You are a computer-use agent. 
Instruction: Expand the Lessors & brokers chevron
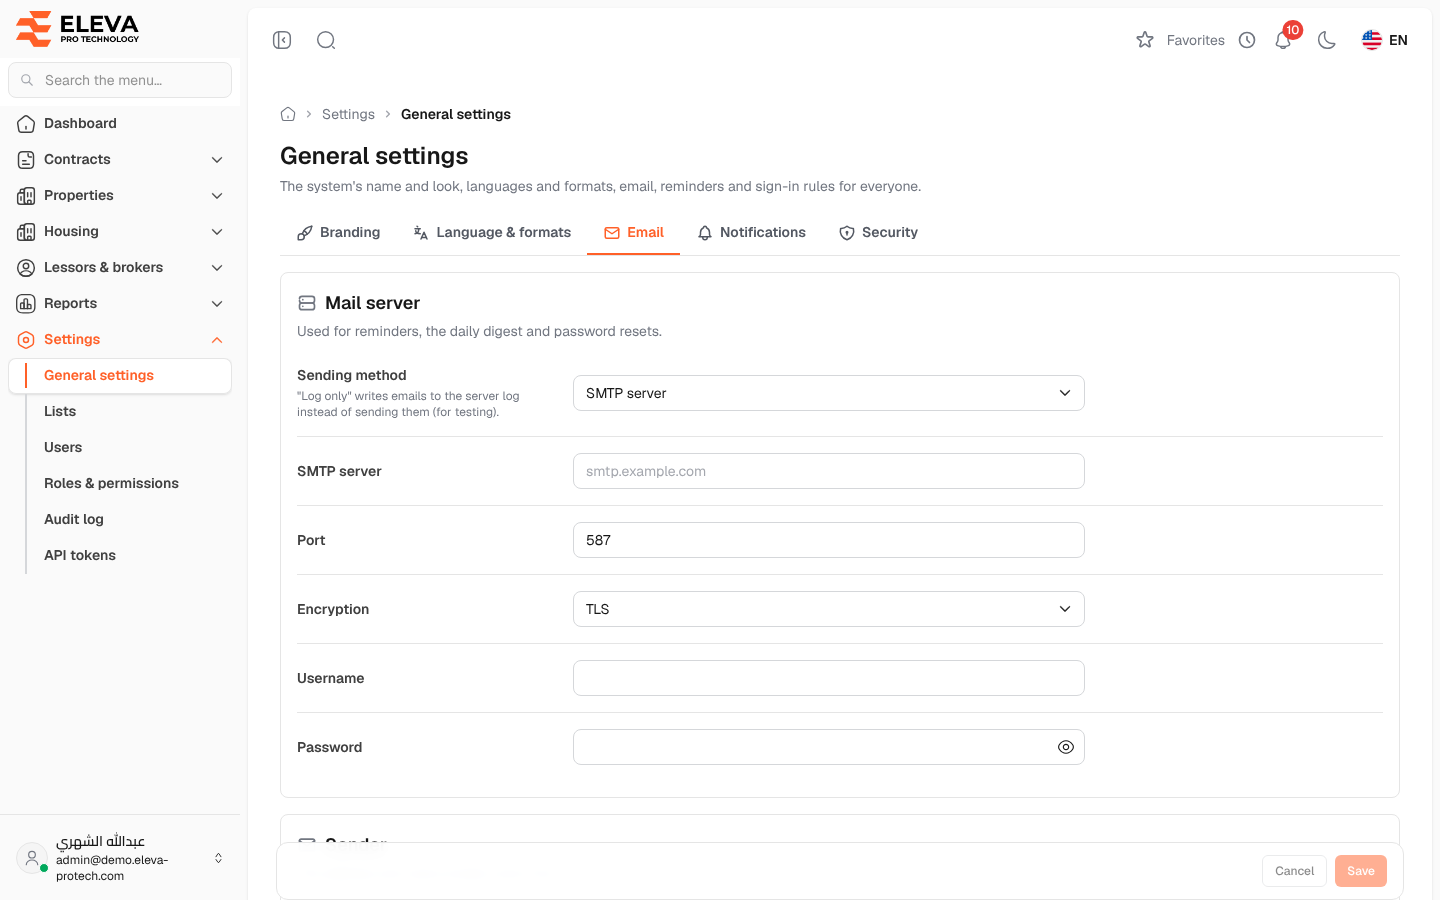tap(217, 267)
